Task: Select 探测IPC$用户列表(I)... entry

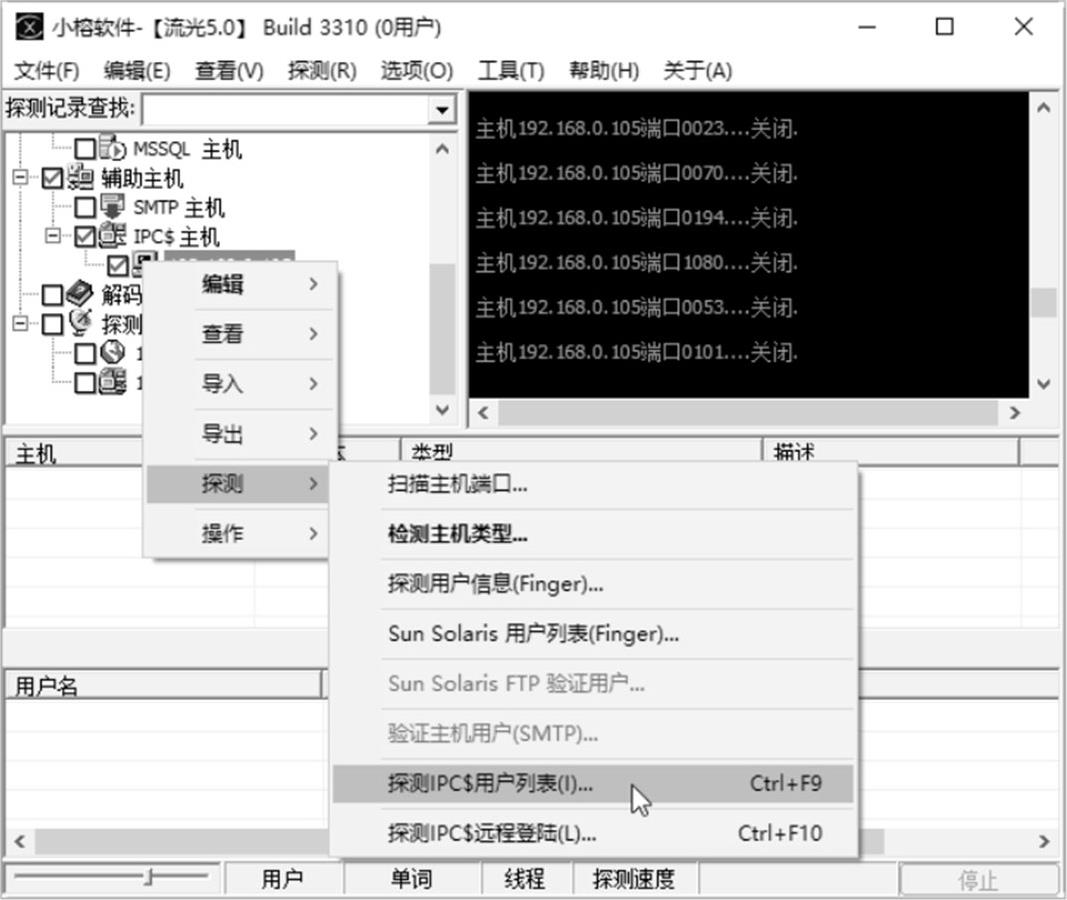Action: (x=593, y=784)
